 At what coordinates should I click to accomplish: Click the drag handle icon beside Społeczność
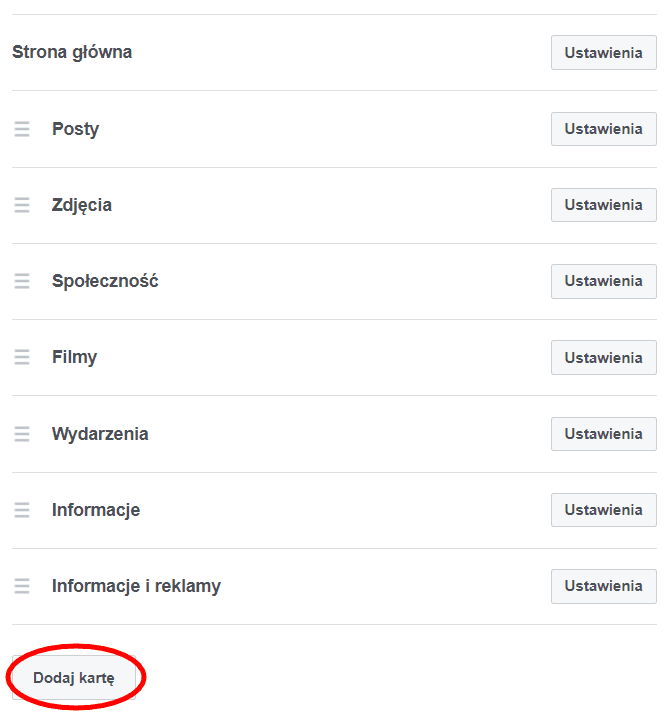tap(22, 281)
